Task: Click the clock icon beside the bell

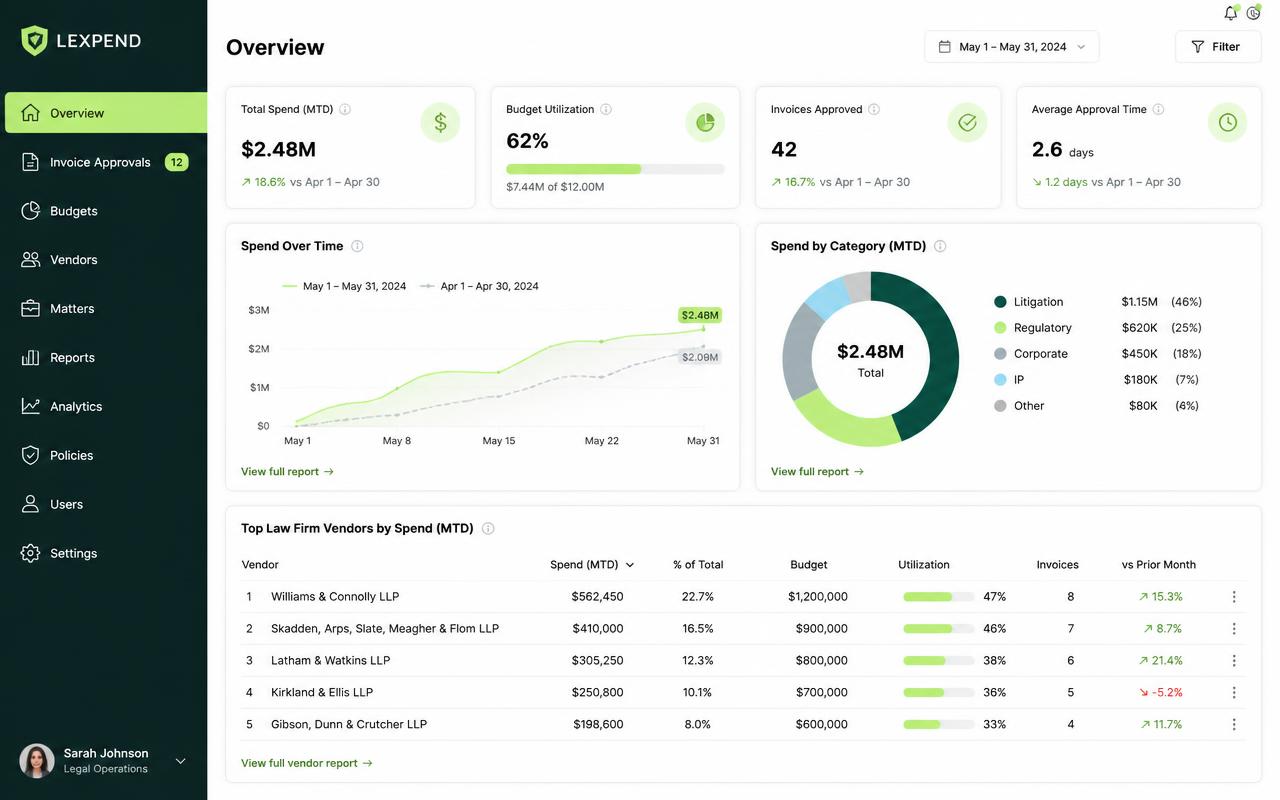Action: click(1253, 13)
